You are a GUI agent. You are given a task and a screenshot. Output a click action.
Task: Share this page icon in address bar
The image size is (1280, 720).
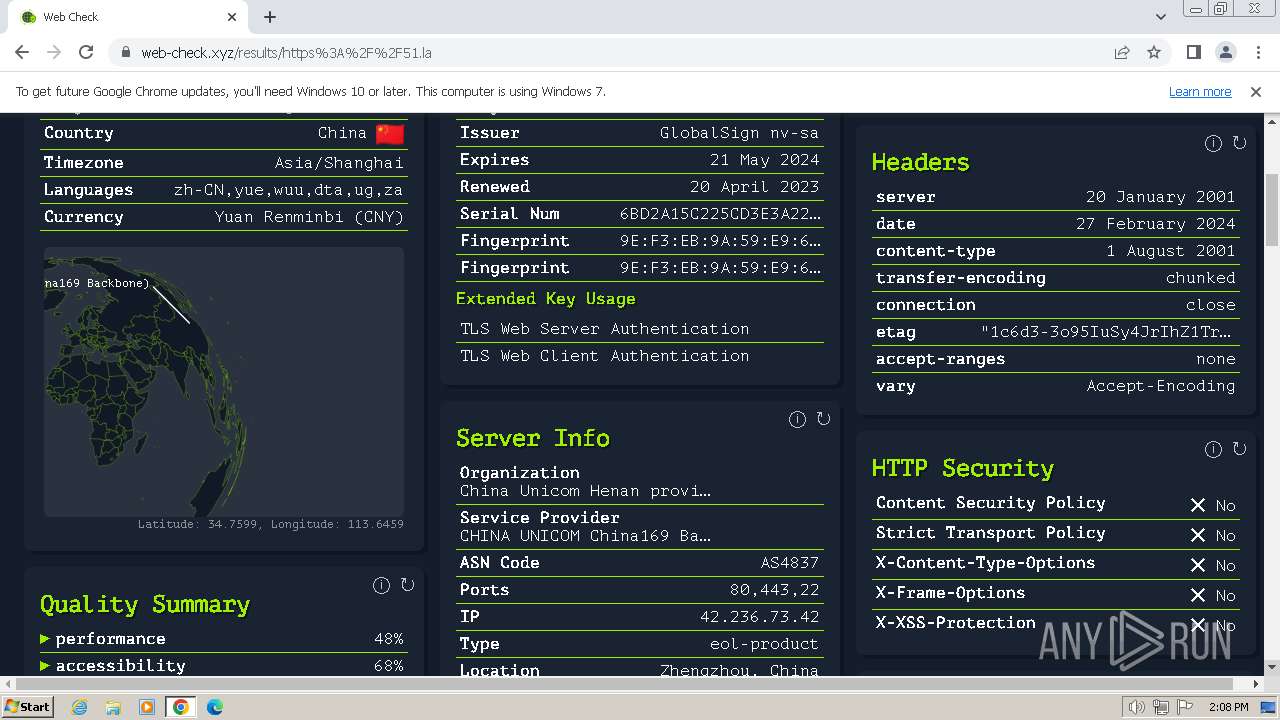tap(1122, 52)
